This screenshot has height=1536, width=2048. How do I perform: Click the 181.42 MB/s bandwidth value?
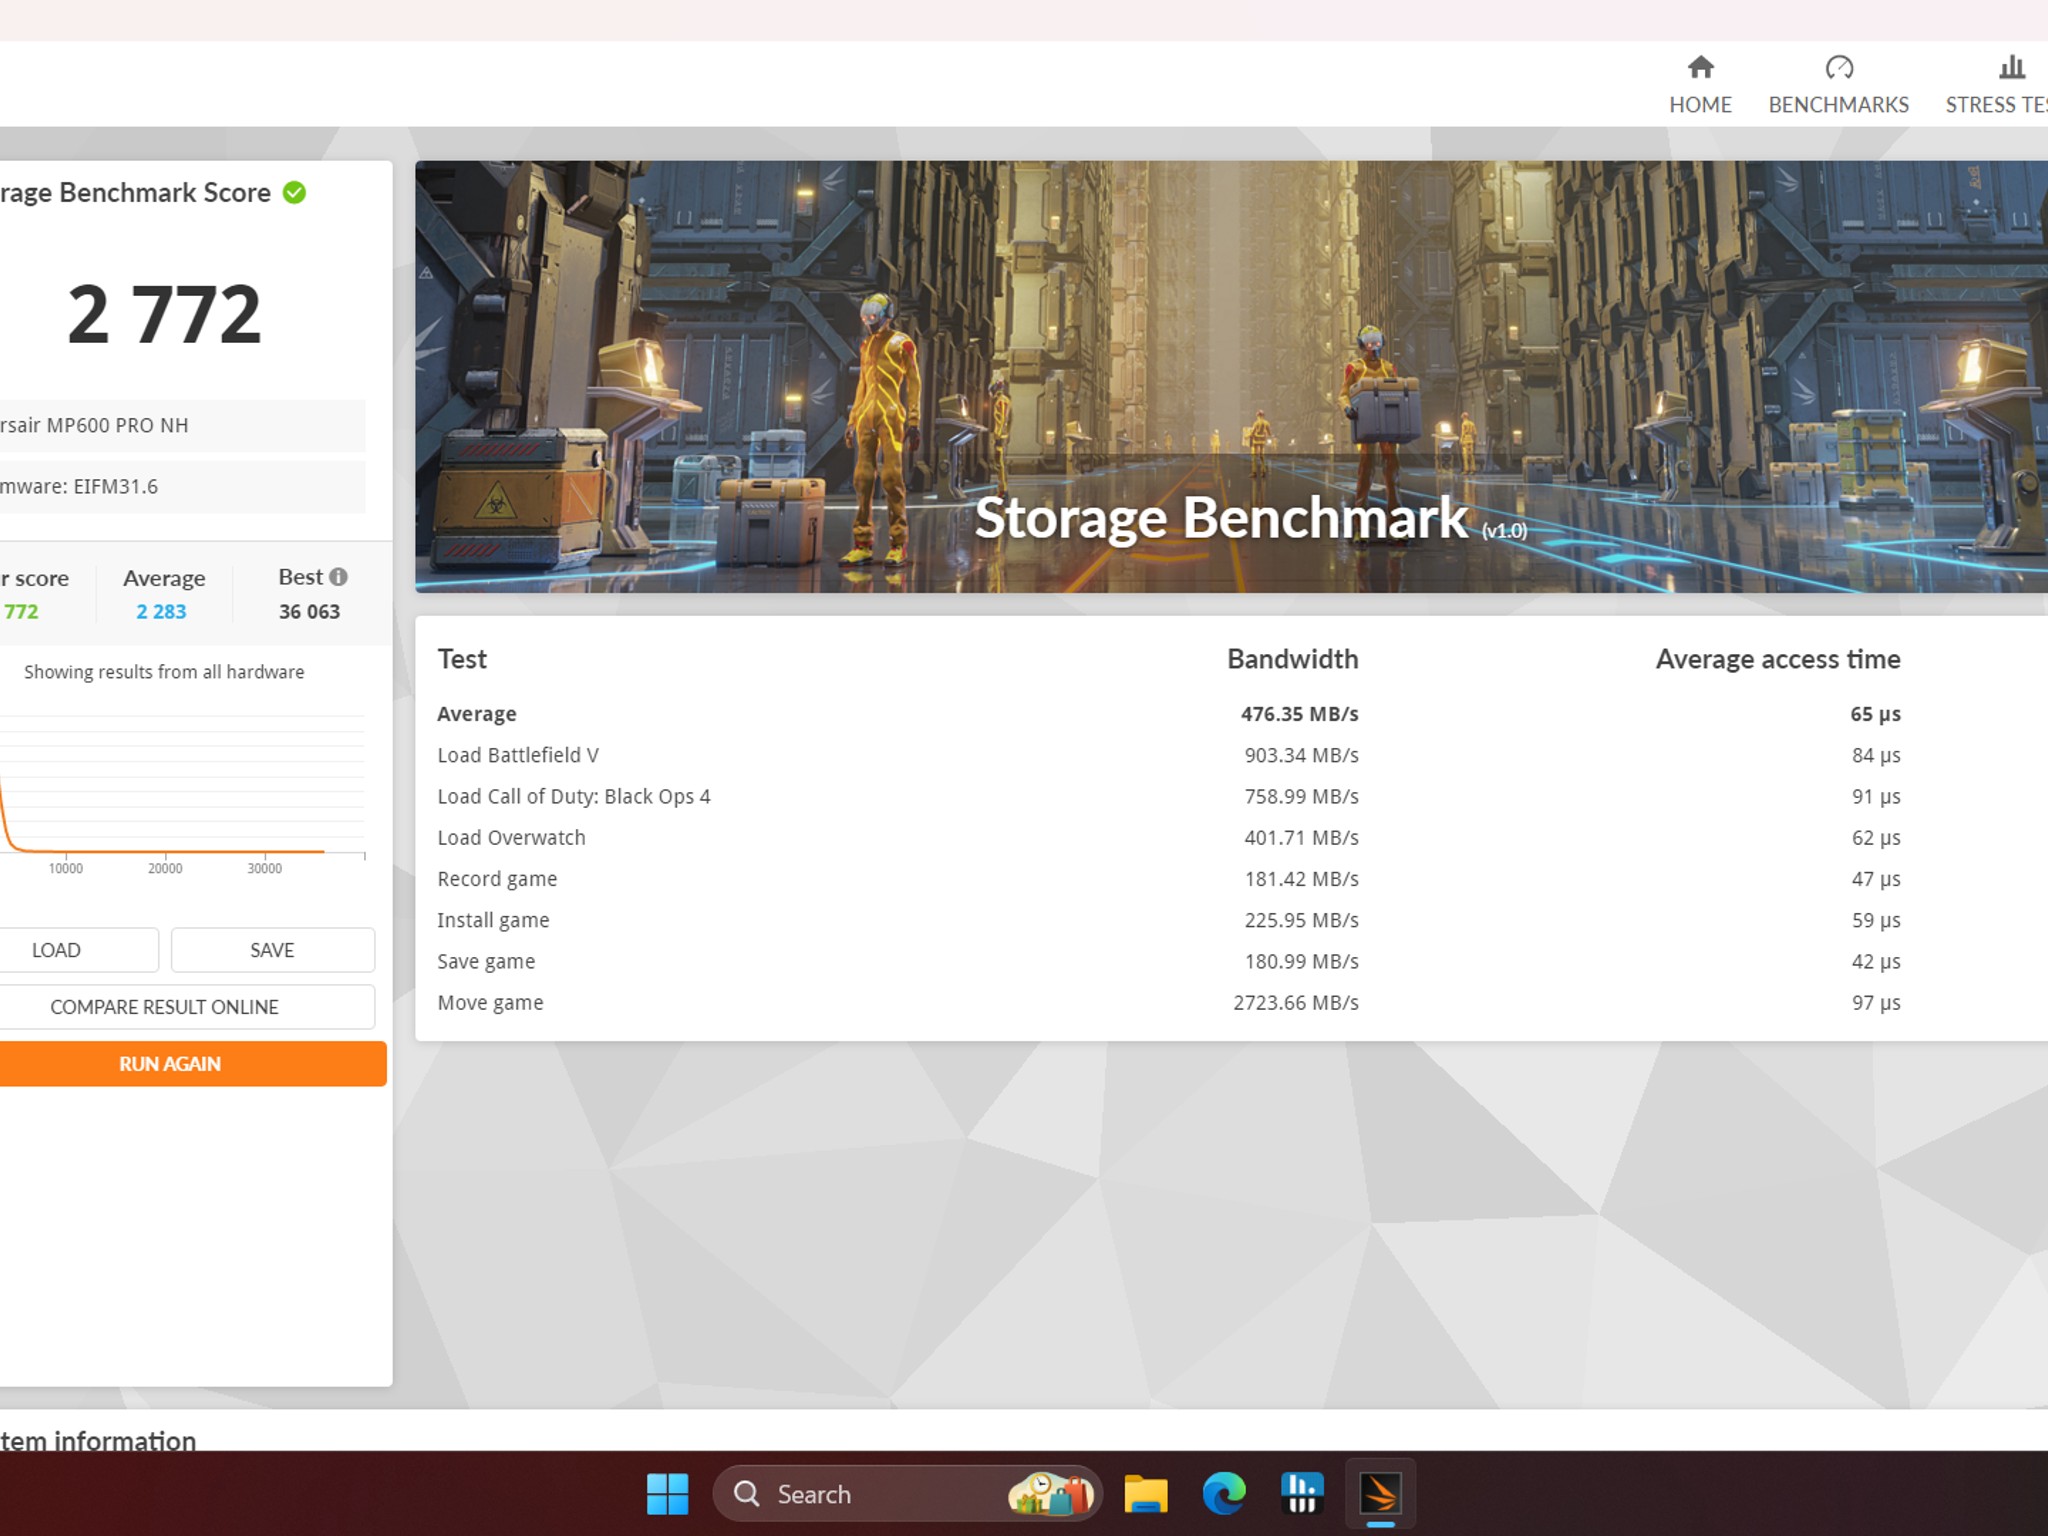coord(1301,879)
